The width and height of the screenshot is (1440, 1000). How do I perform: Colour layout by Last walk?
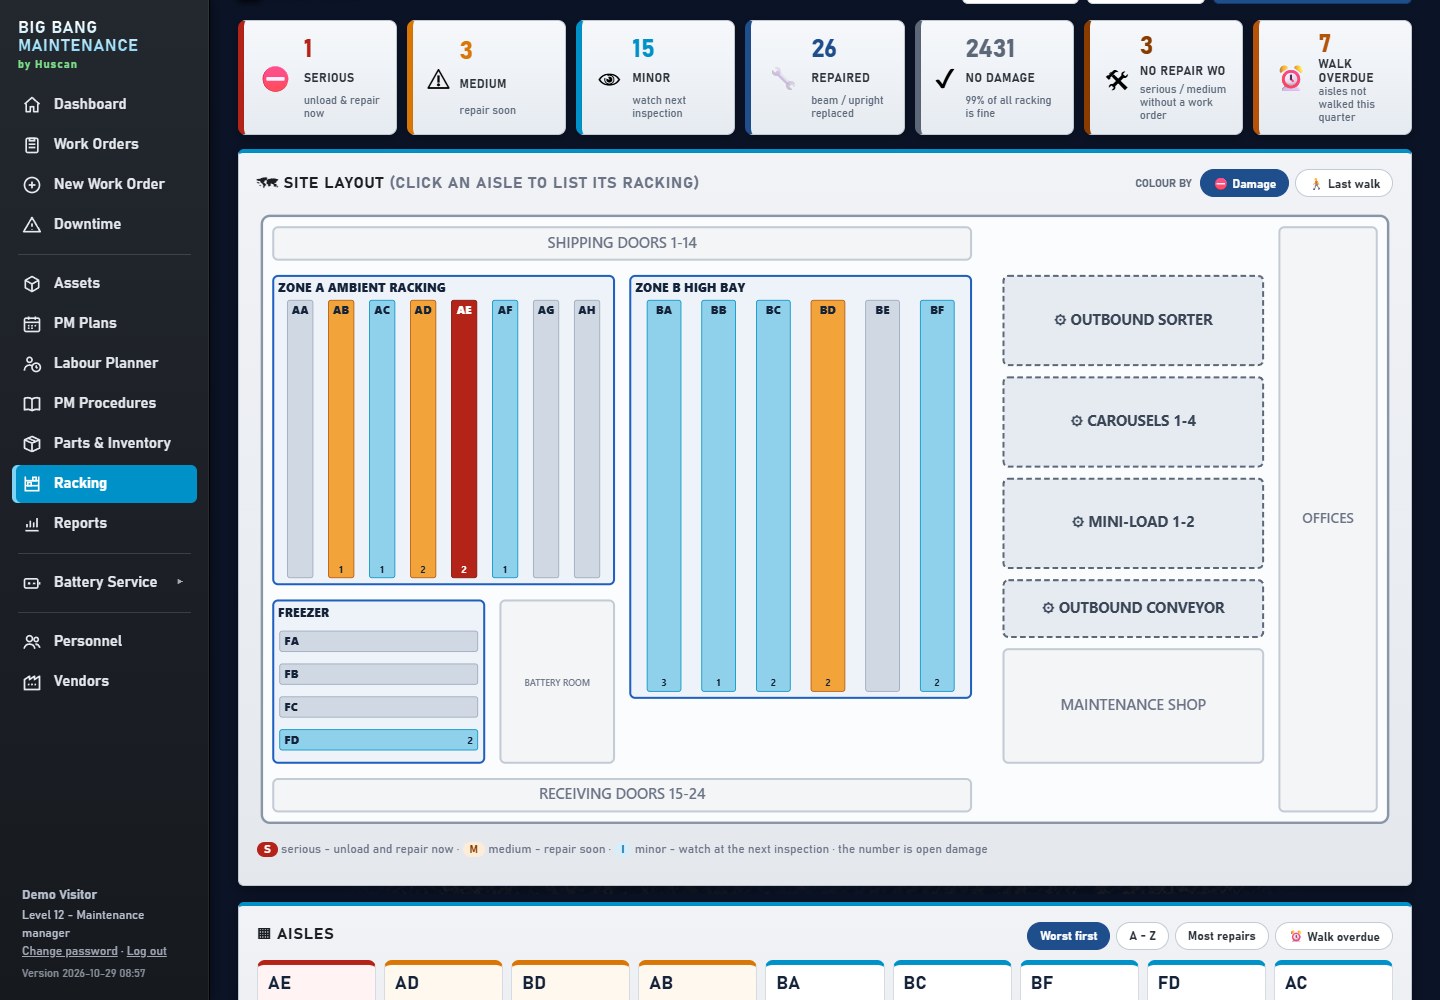click(x=1343, y=184)
